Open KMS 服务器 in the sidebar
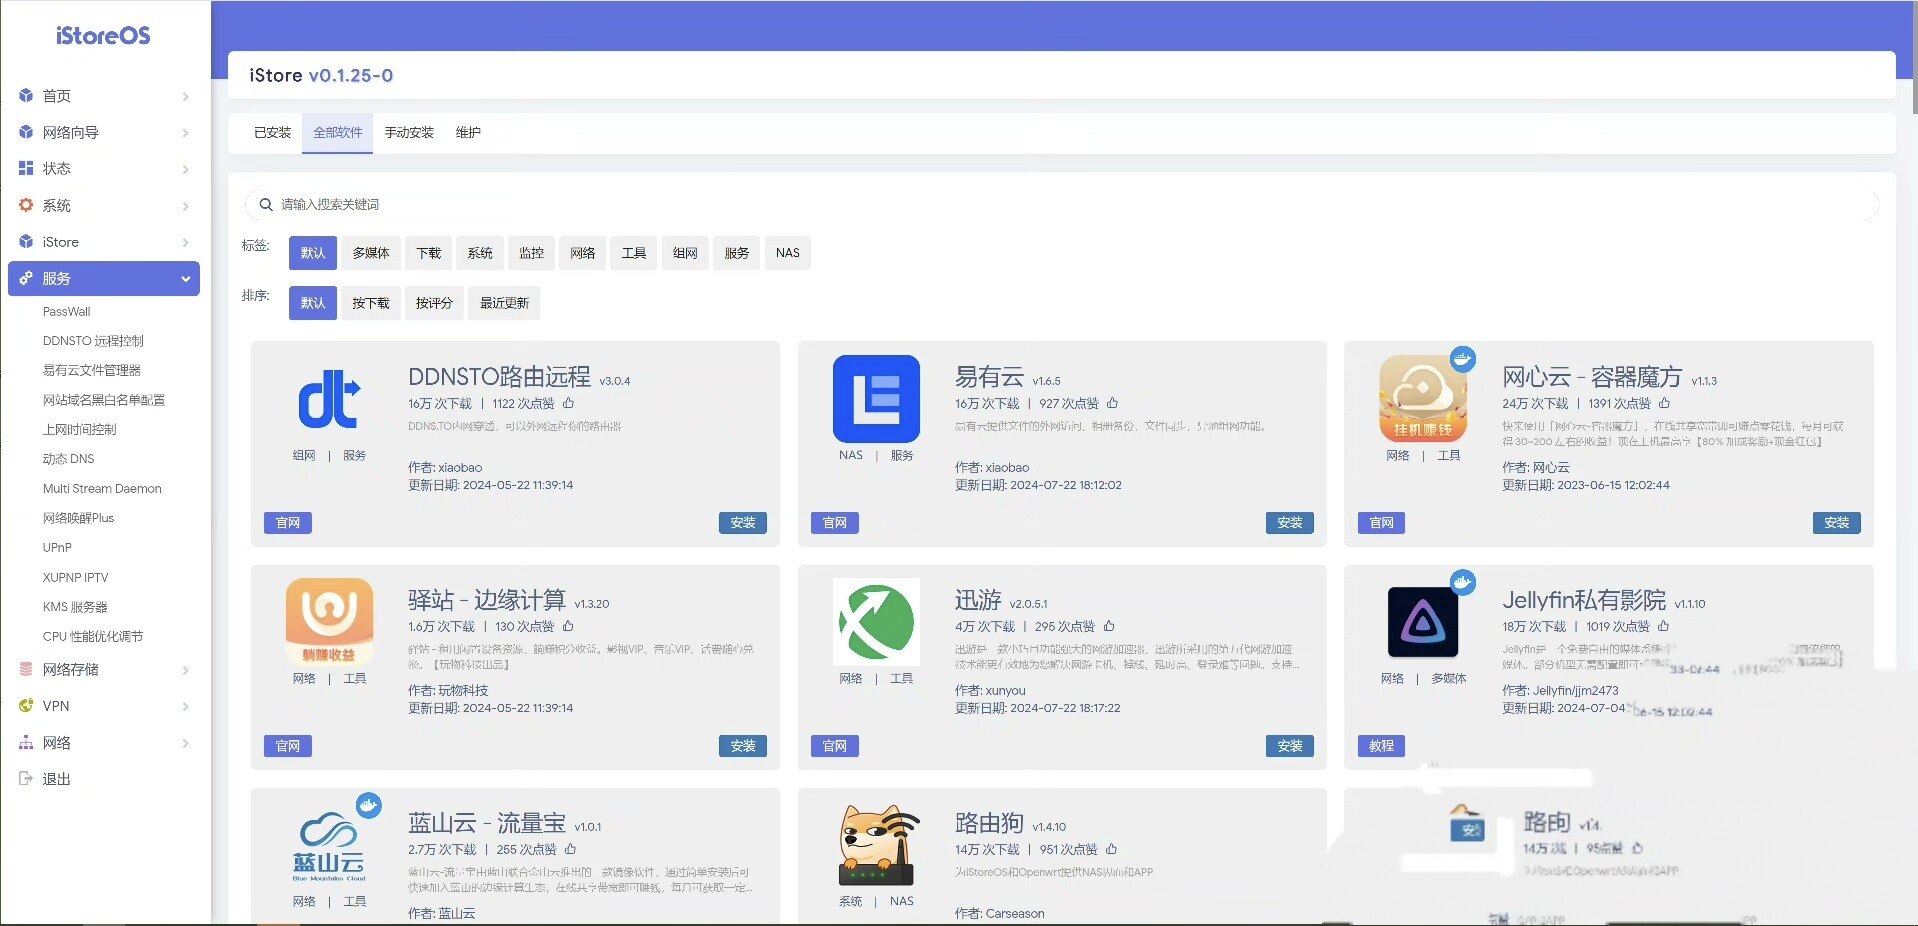 tap(75, 607)
